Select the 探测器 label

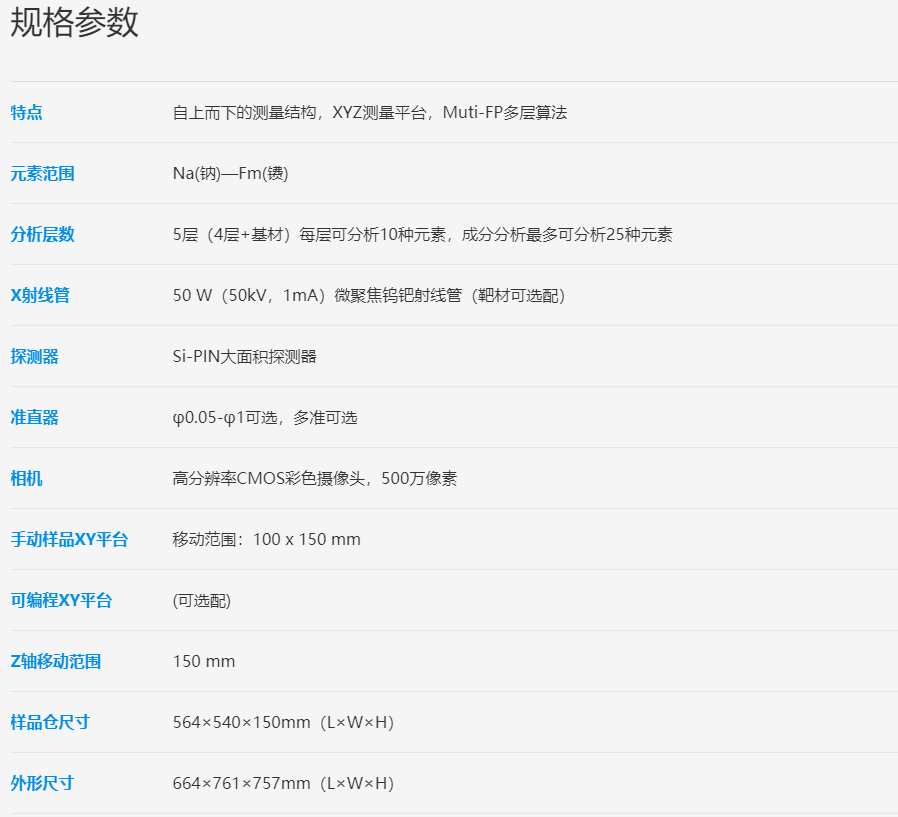35,357
